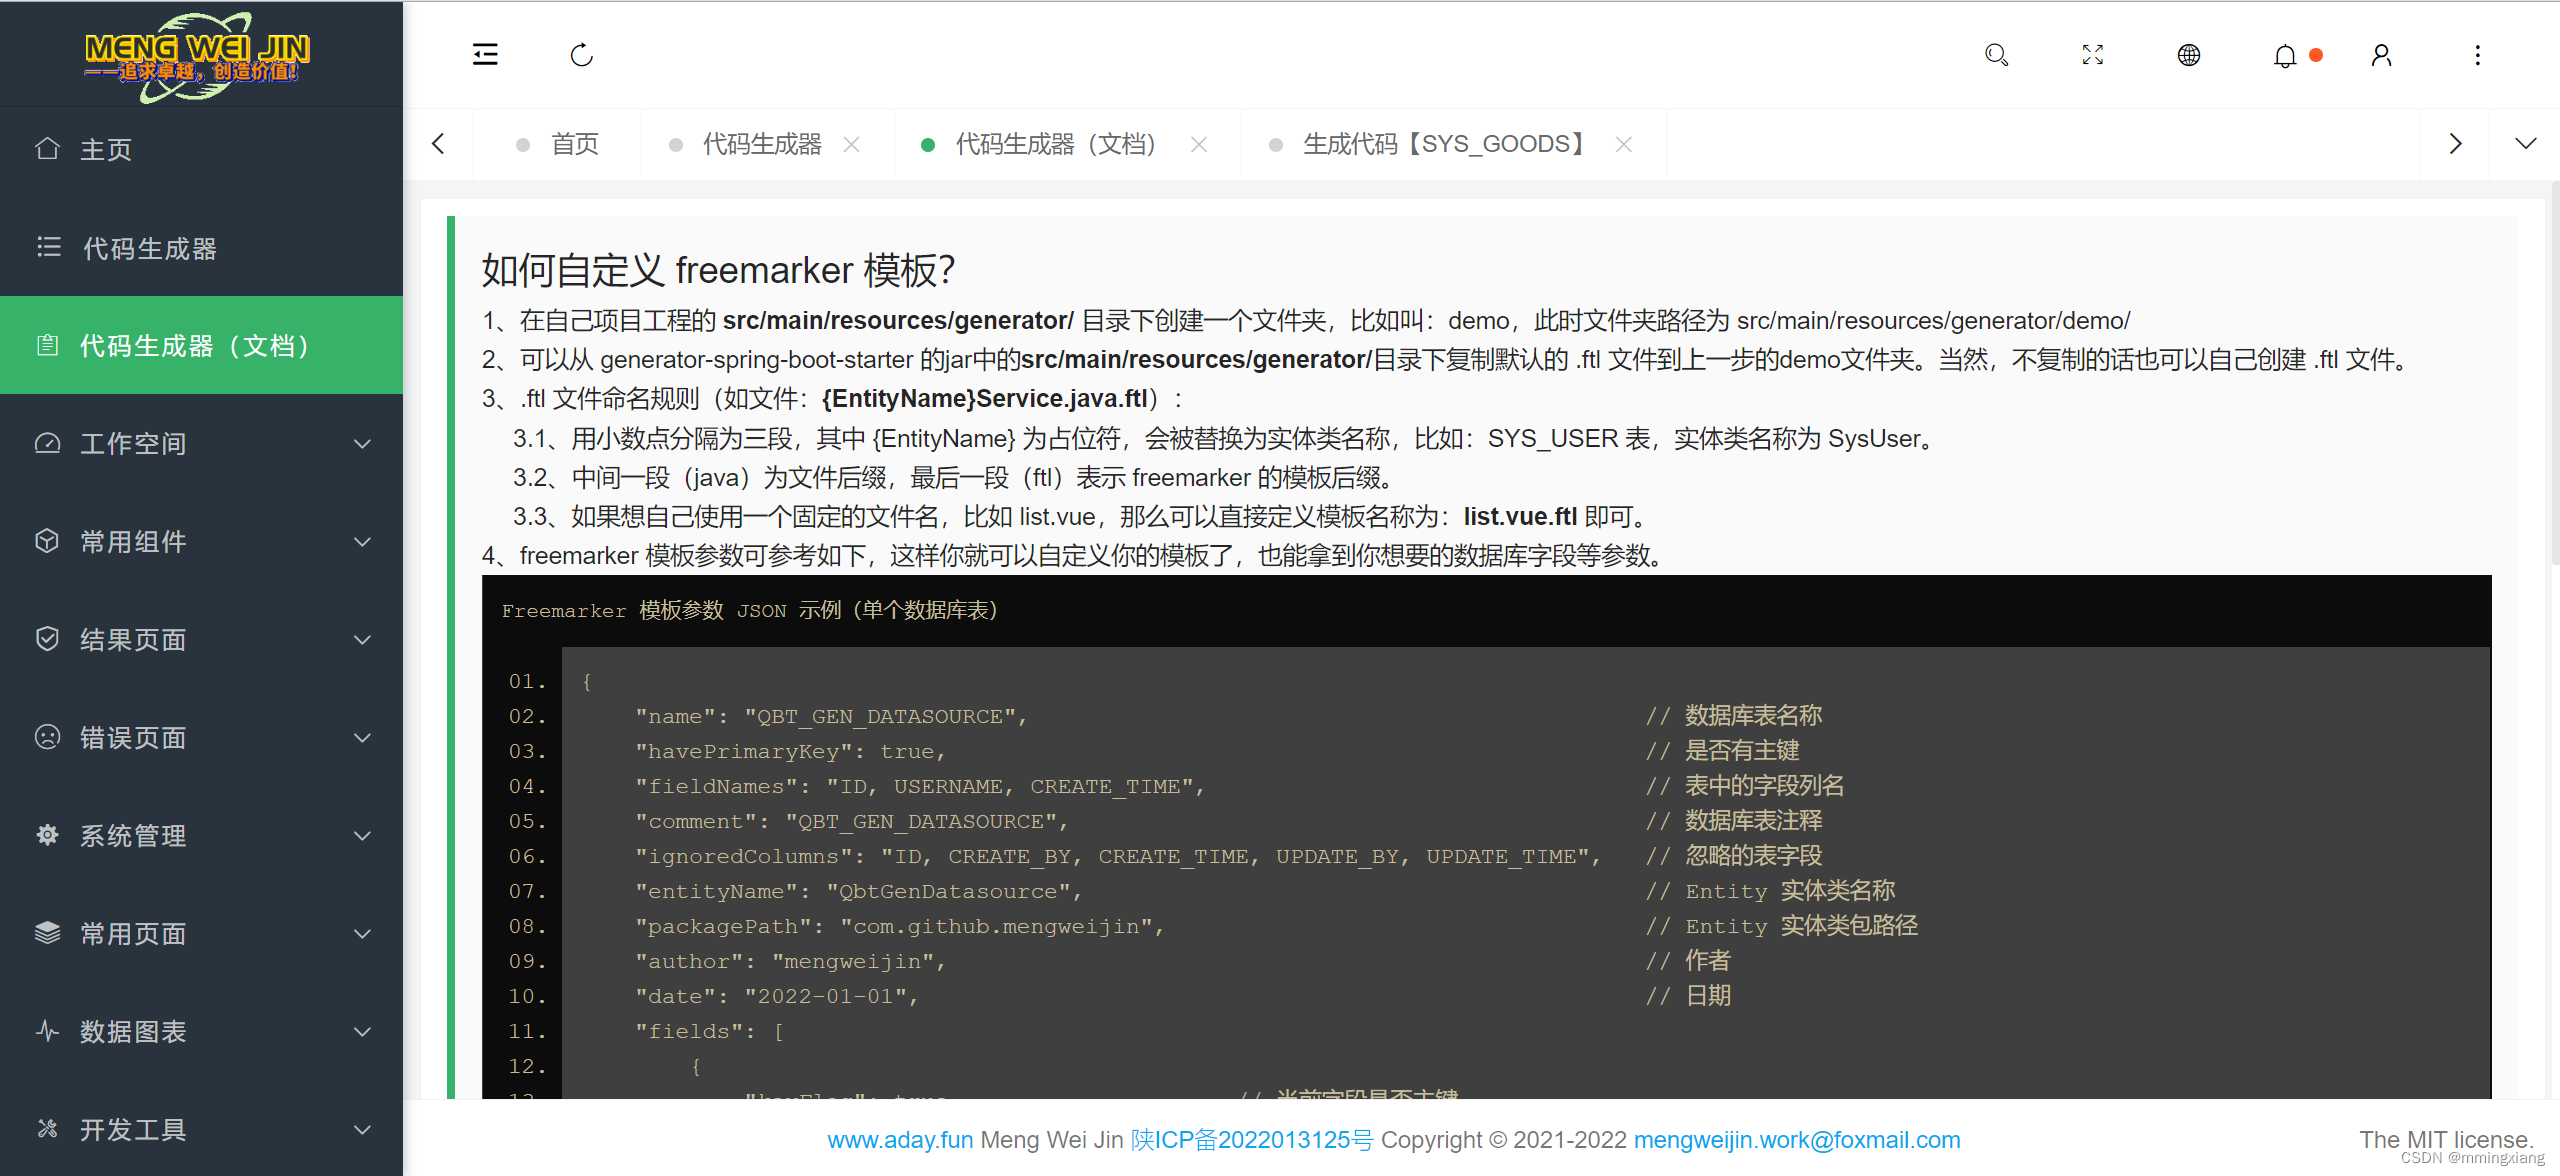2560x1176 pixels.
Task: Click the Meng Wei Jin logo
Action: (197, 55)
